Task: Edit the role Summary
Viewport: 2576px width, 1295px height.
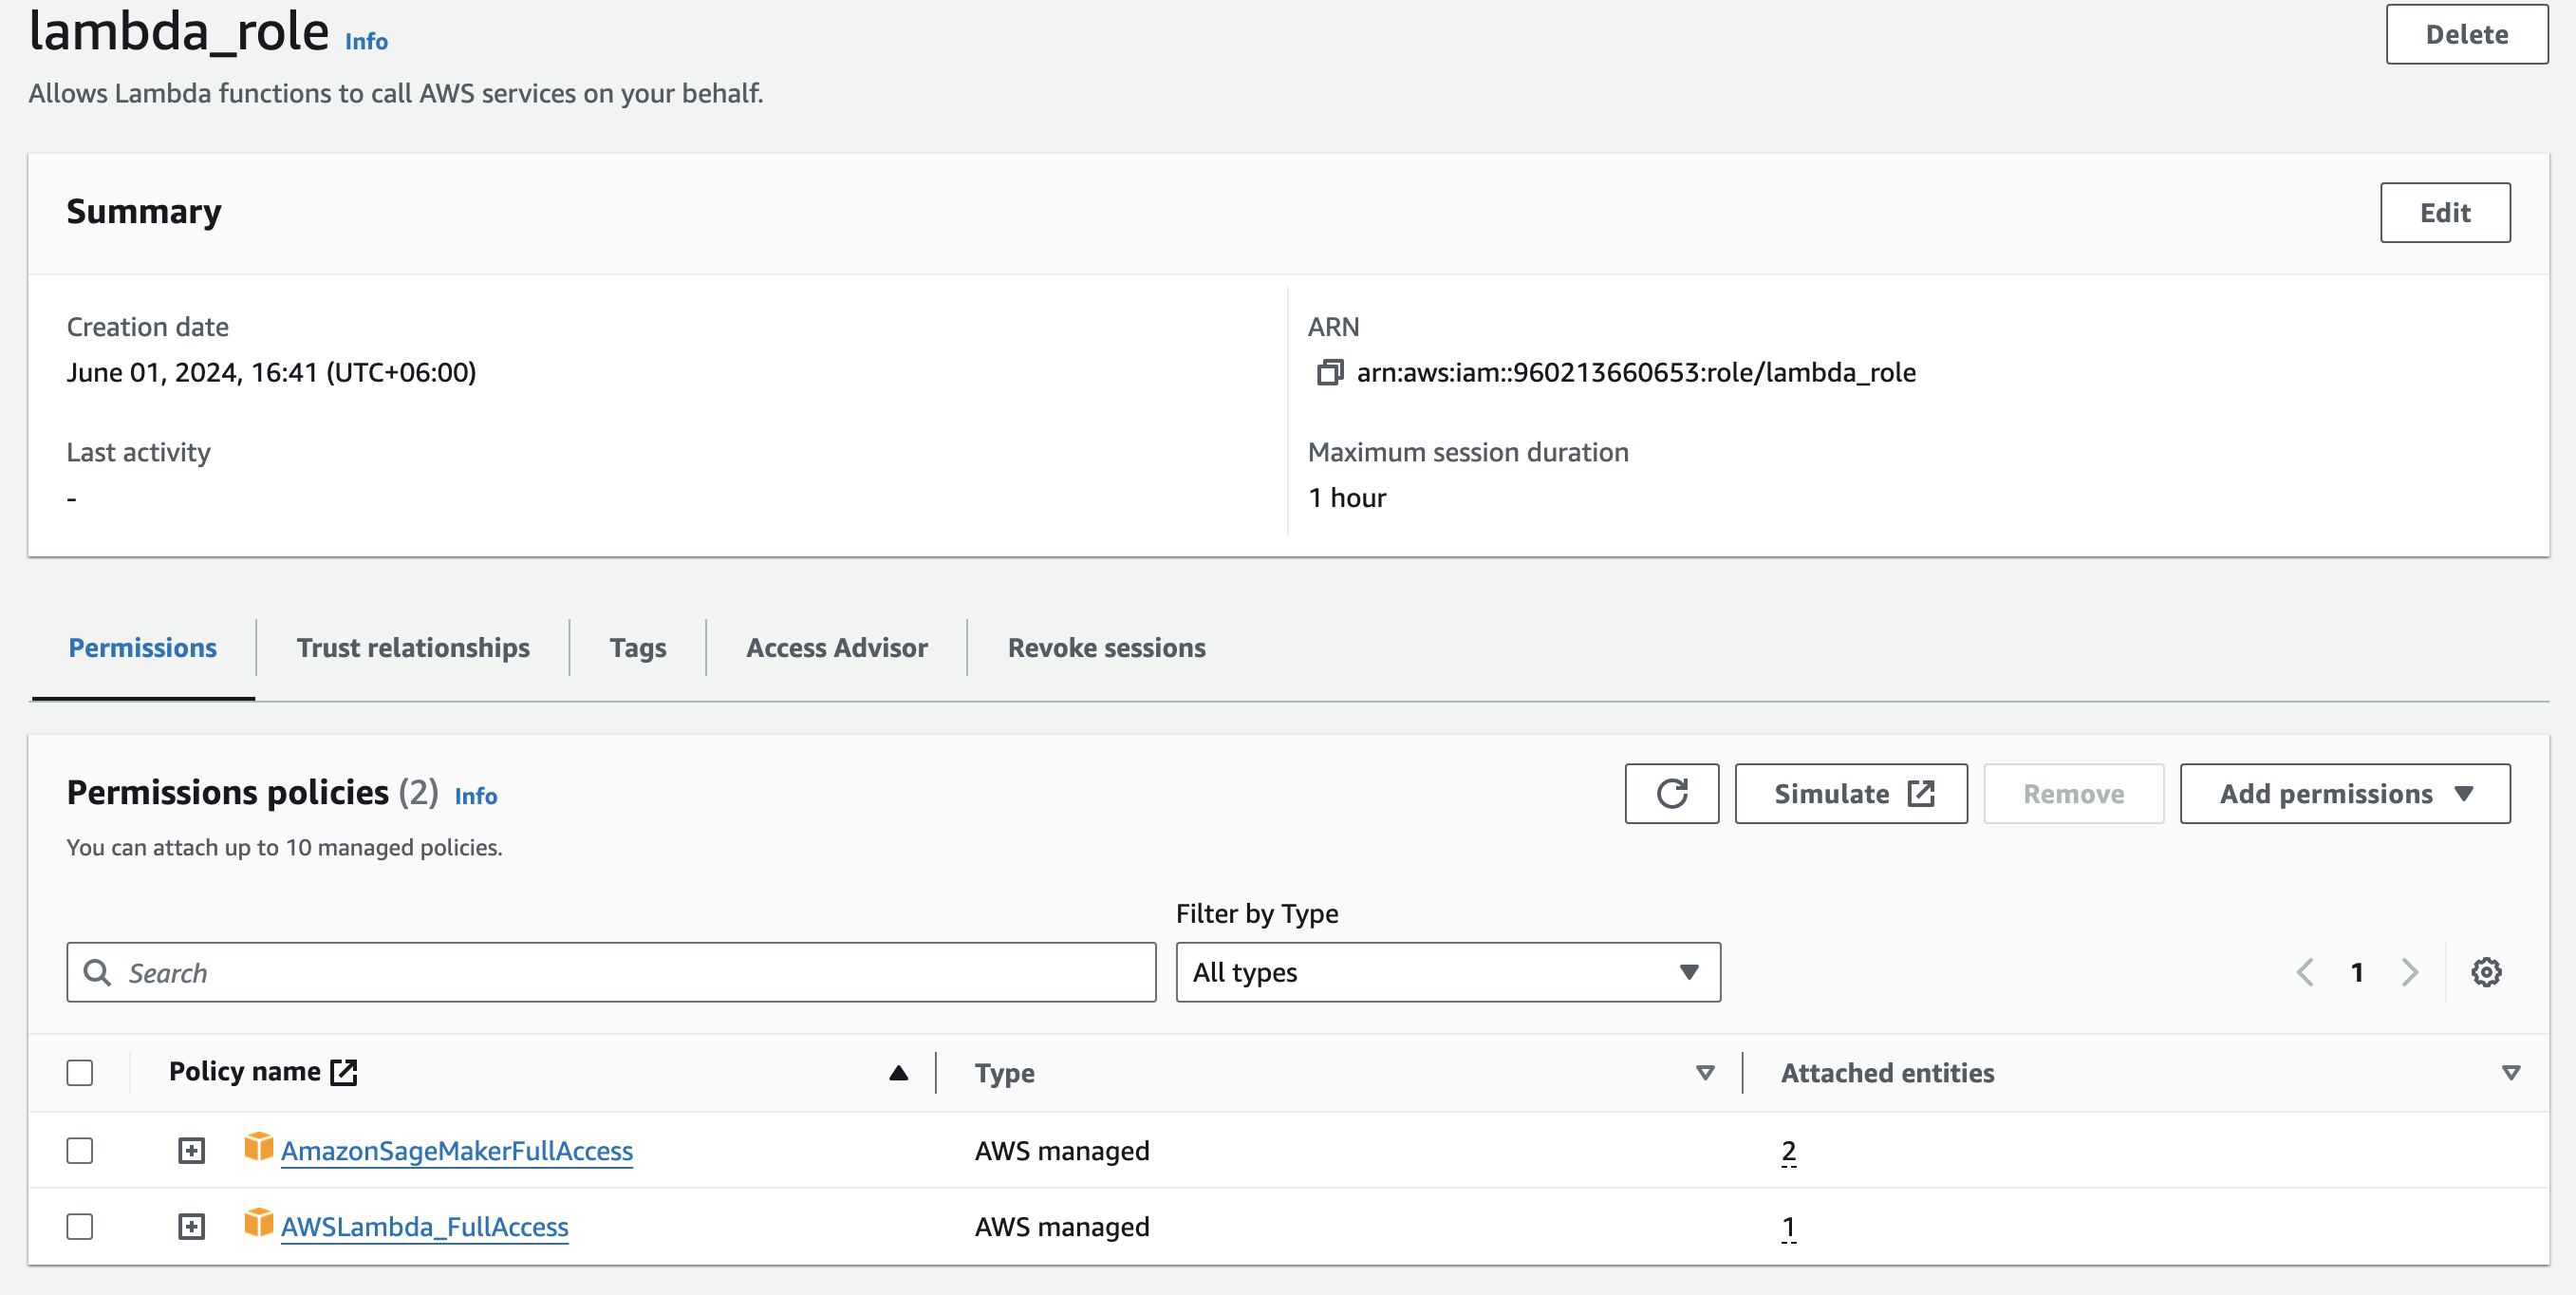Action: 2444,212
